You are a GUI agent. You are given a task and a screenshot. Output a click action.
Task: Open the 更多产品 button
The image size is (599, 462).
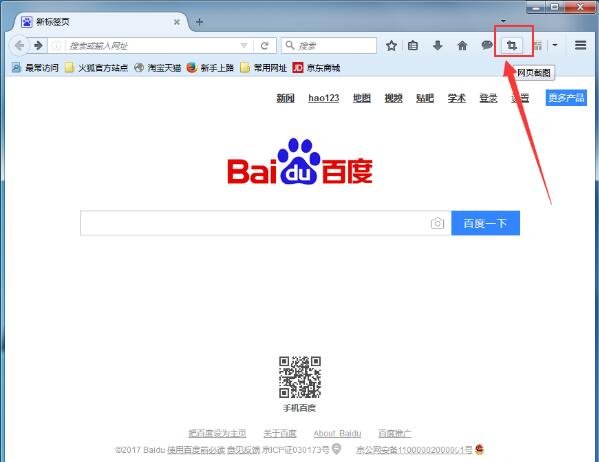click(566, 98)
